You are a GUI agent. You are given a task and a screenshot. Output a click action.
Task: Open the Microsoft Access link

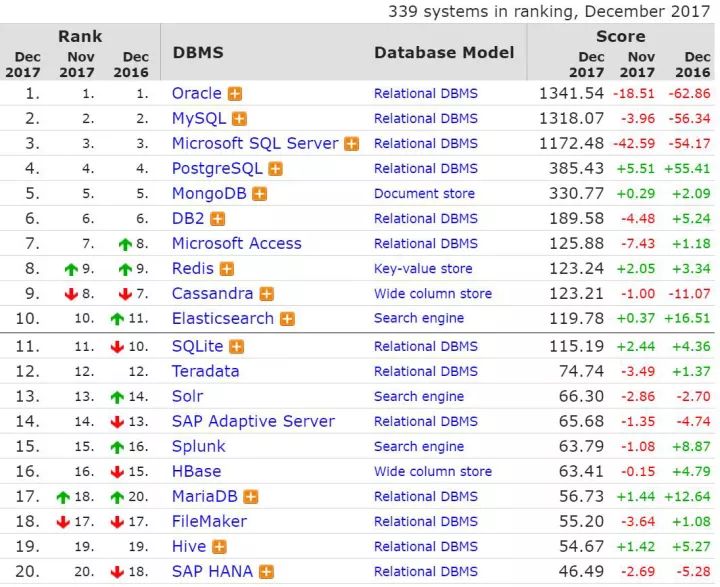[236, 243]
